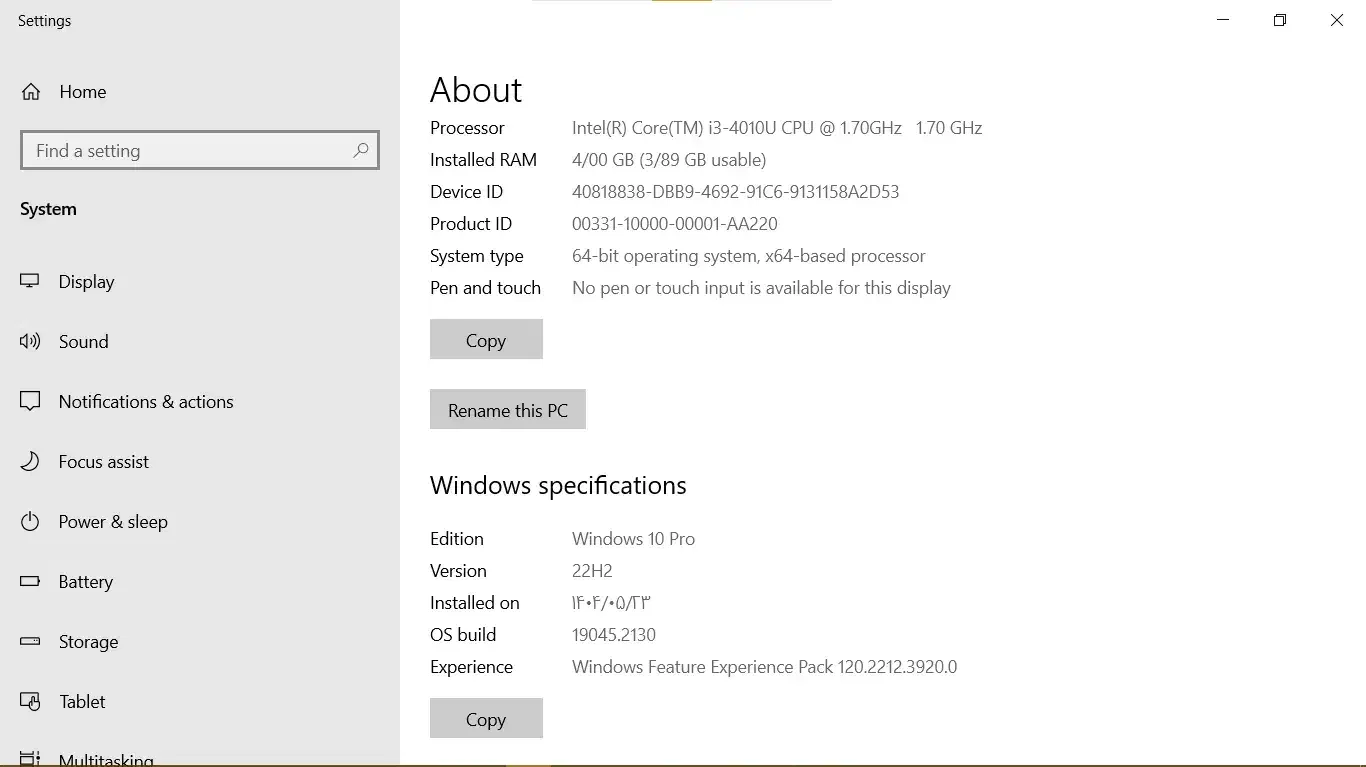This screenshot has width=1366, height=767.
Task: Copy the Windows specifications
Action: point(486,719)
